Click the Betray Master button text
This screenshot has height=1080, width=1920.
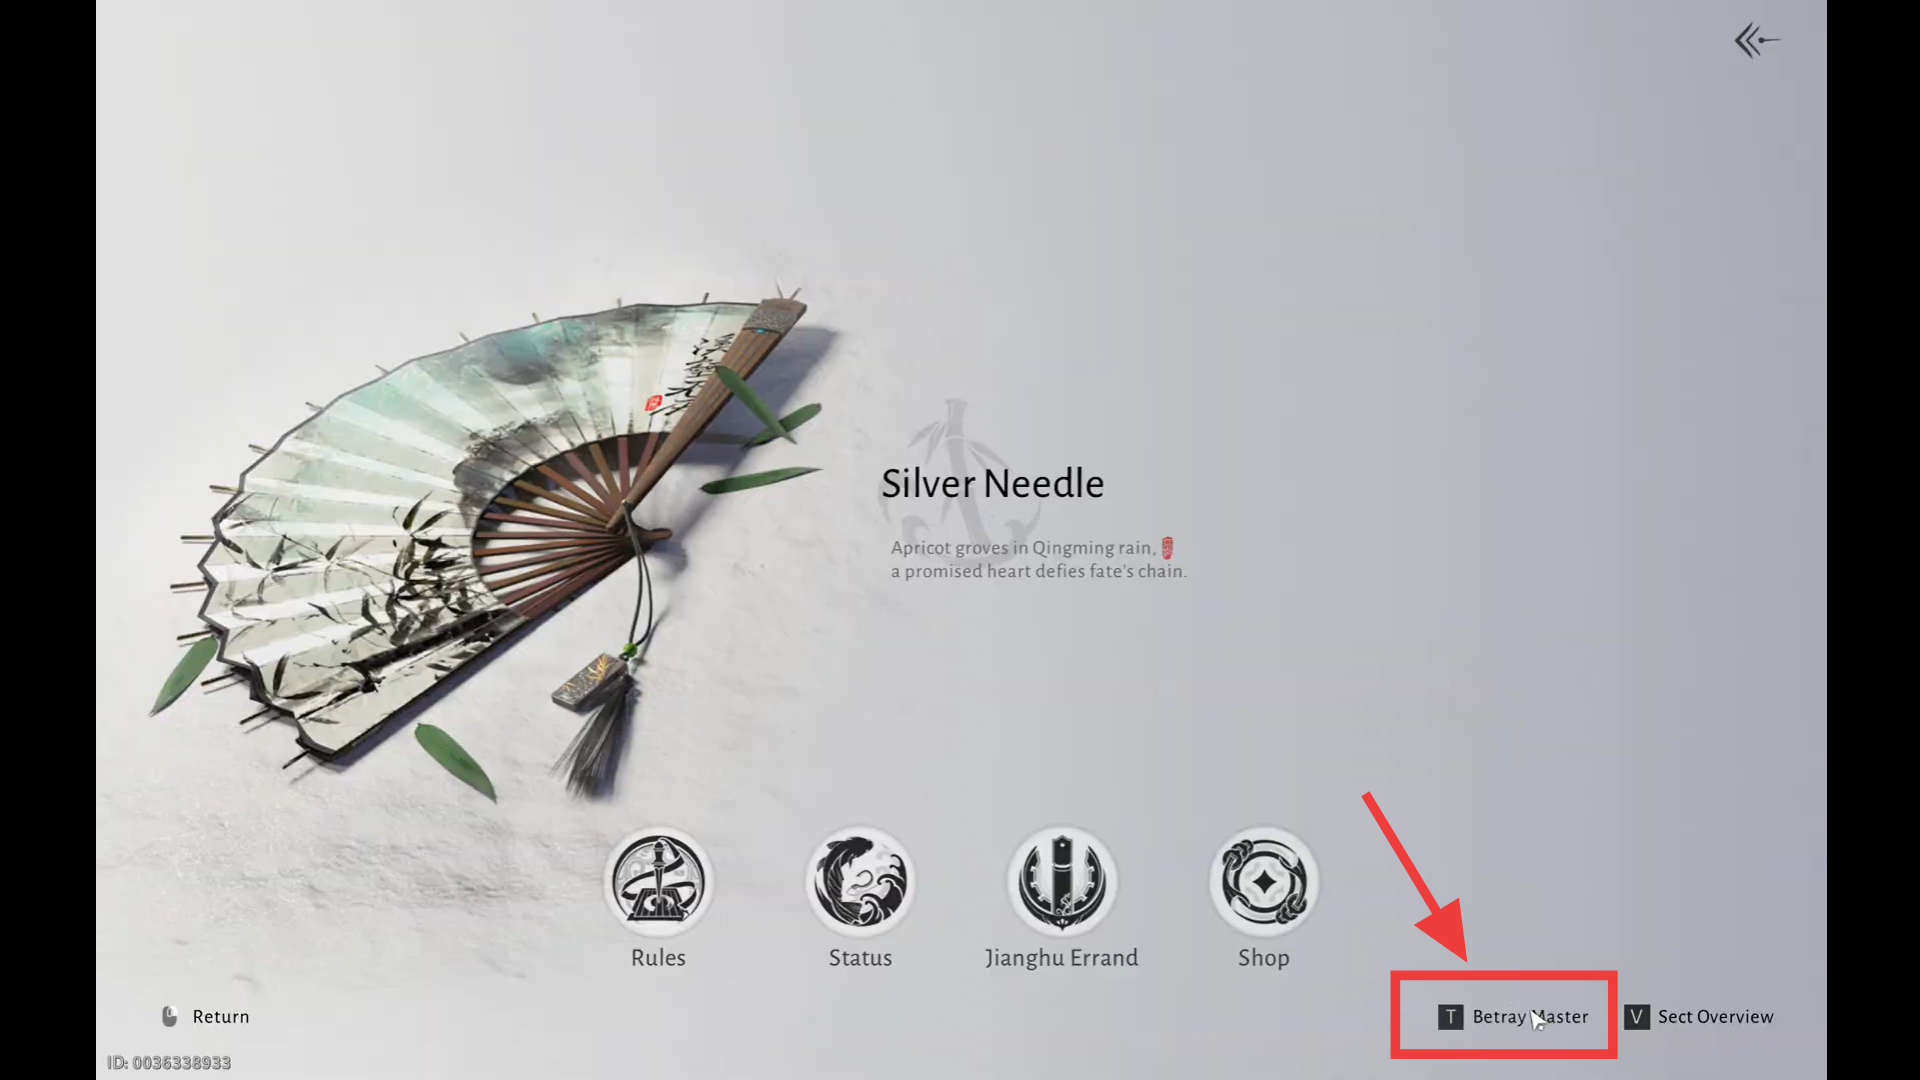click(1530, 1017)
